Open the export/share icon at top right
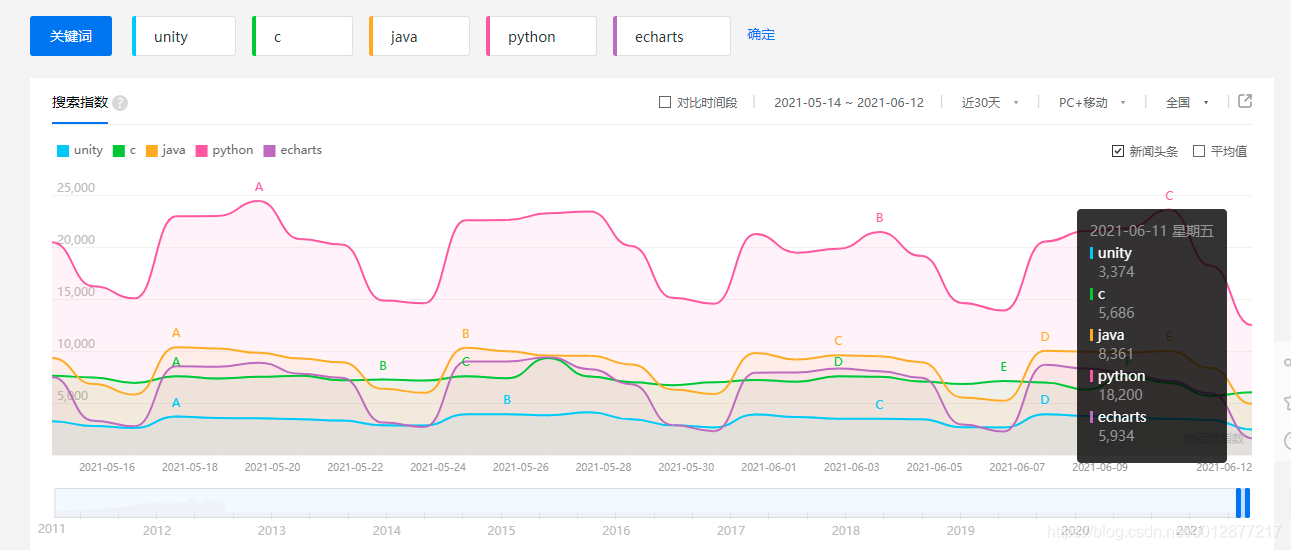 pos(1245,101)
